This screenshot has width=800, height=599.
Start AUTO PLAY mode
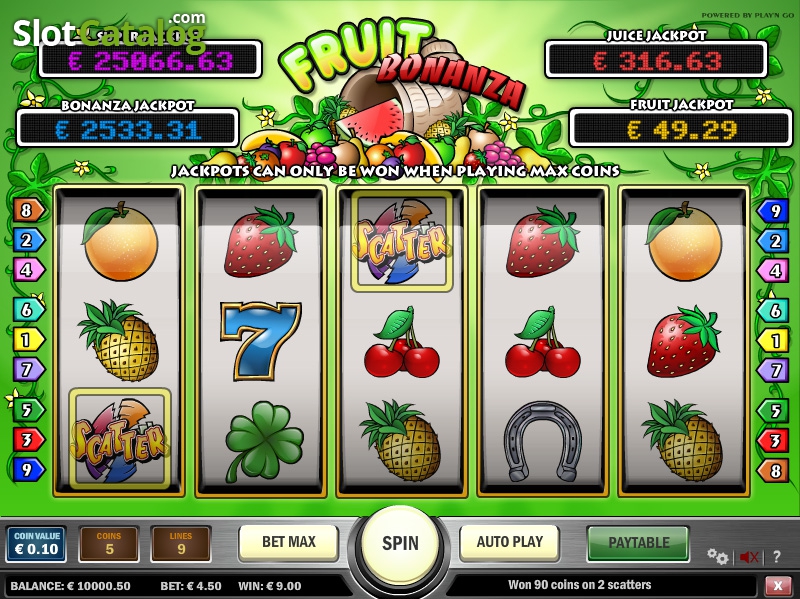510,542
